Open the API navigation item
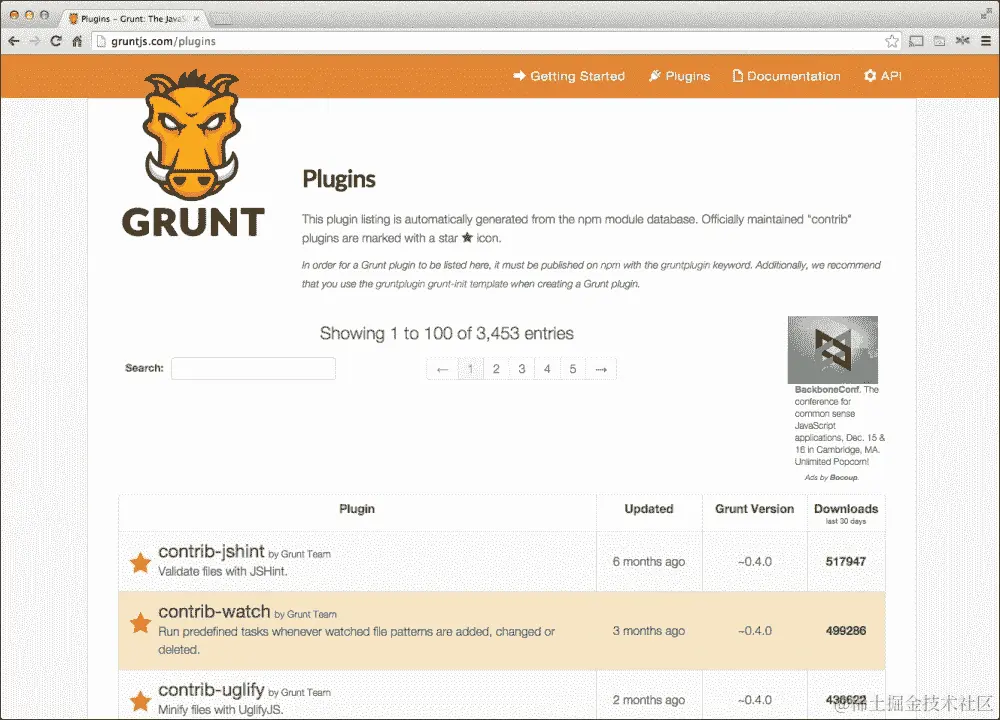1000x720 pixels. (x=883, y=76)
